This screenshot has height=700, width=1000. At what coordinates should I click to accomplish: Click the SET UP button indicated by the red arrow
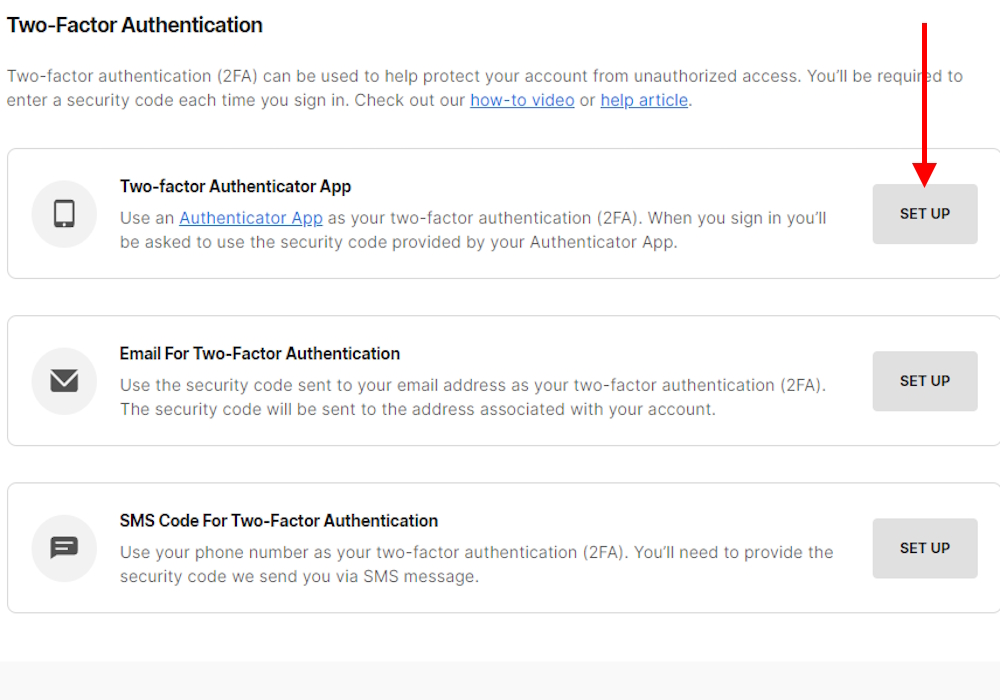924,214
